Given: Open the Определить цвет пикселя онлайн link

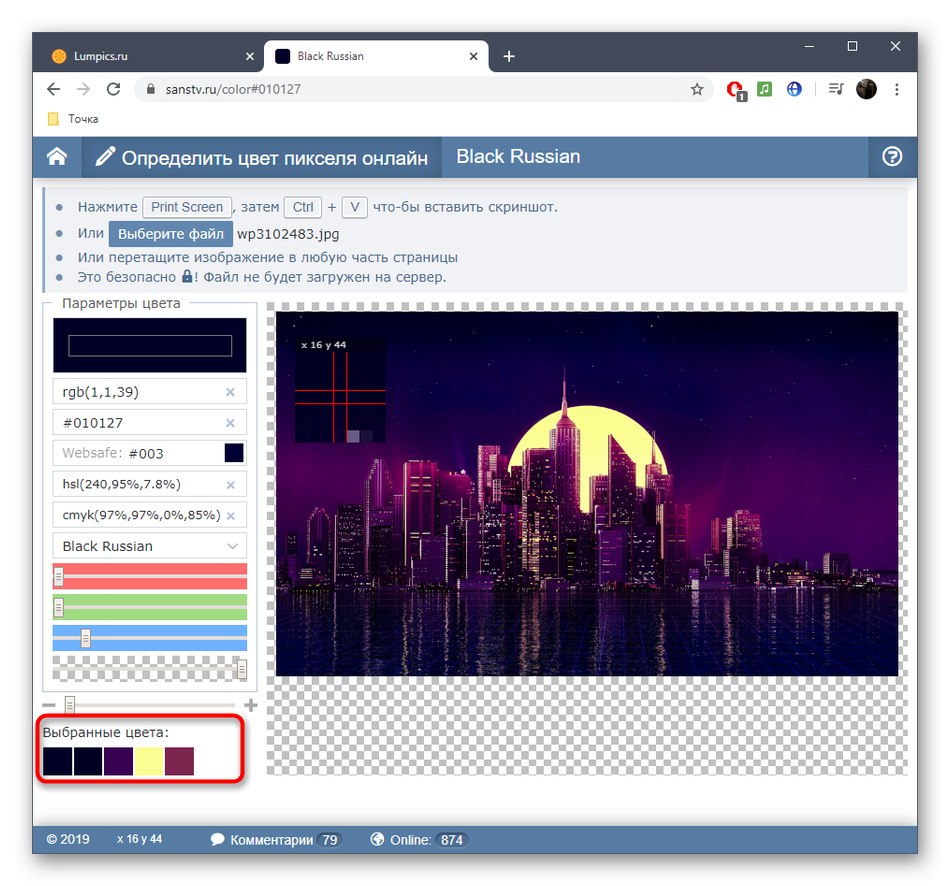Looking at the screenshot, I should pos(262,158).
